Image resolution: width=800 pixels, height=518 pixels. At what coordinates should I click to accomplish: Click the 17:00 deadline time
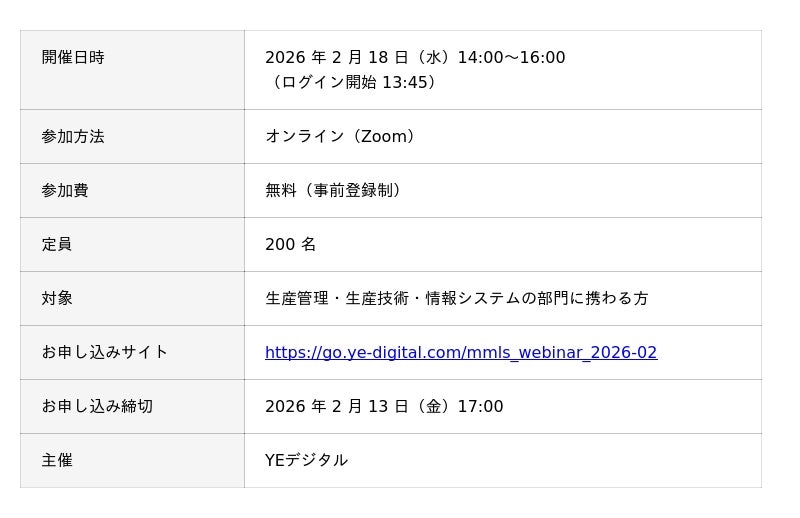click(480, 407)
